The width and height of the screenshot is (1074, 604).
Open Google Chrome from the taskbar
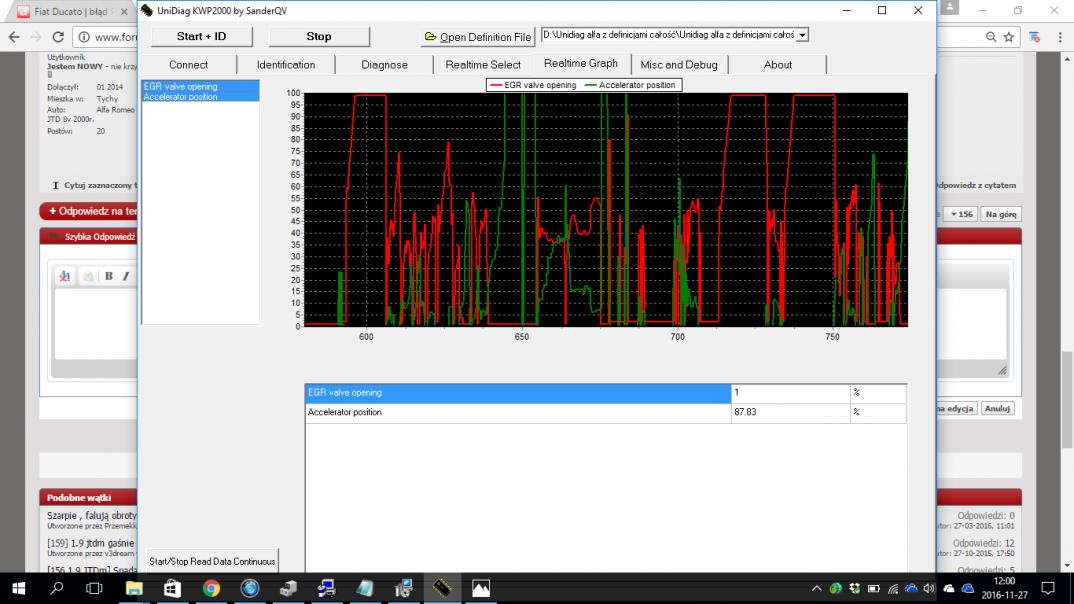[x=211, y=589]
